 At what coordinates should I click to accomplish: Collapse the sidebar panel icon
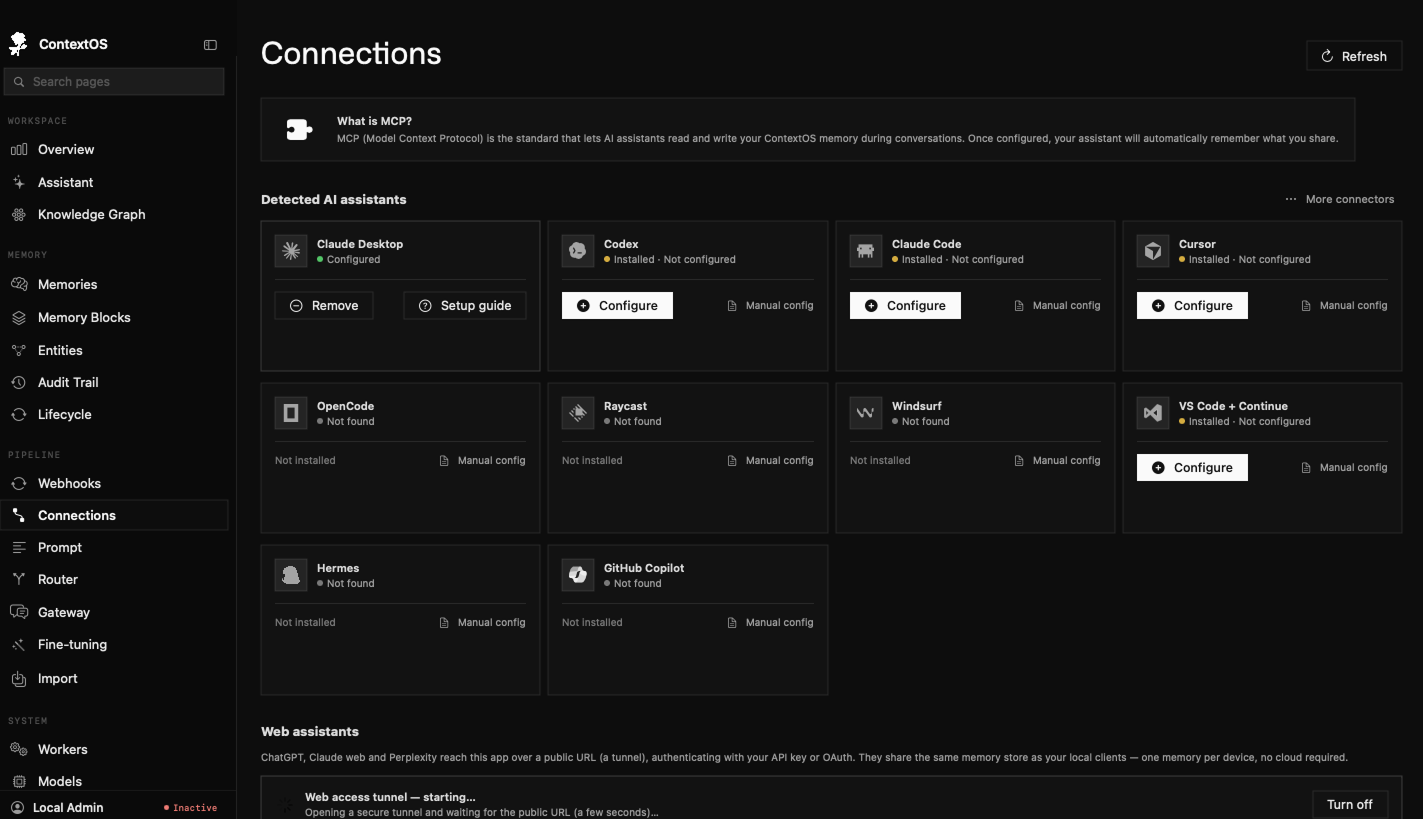(x=210, y=45)
